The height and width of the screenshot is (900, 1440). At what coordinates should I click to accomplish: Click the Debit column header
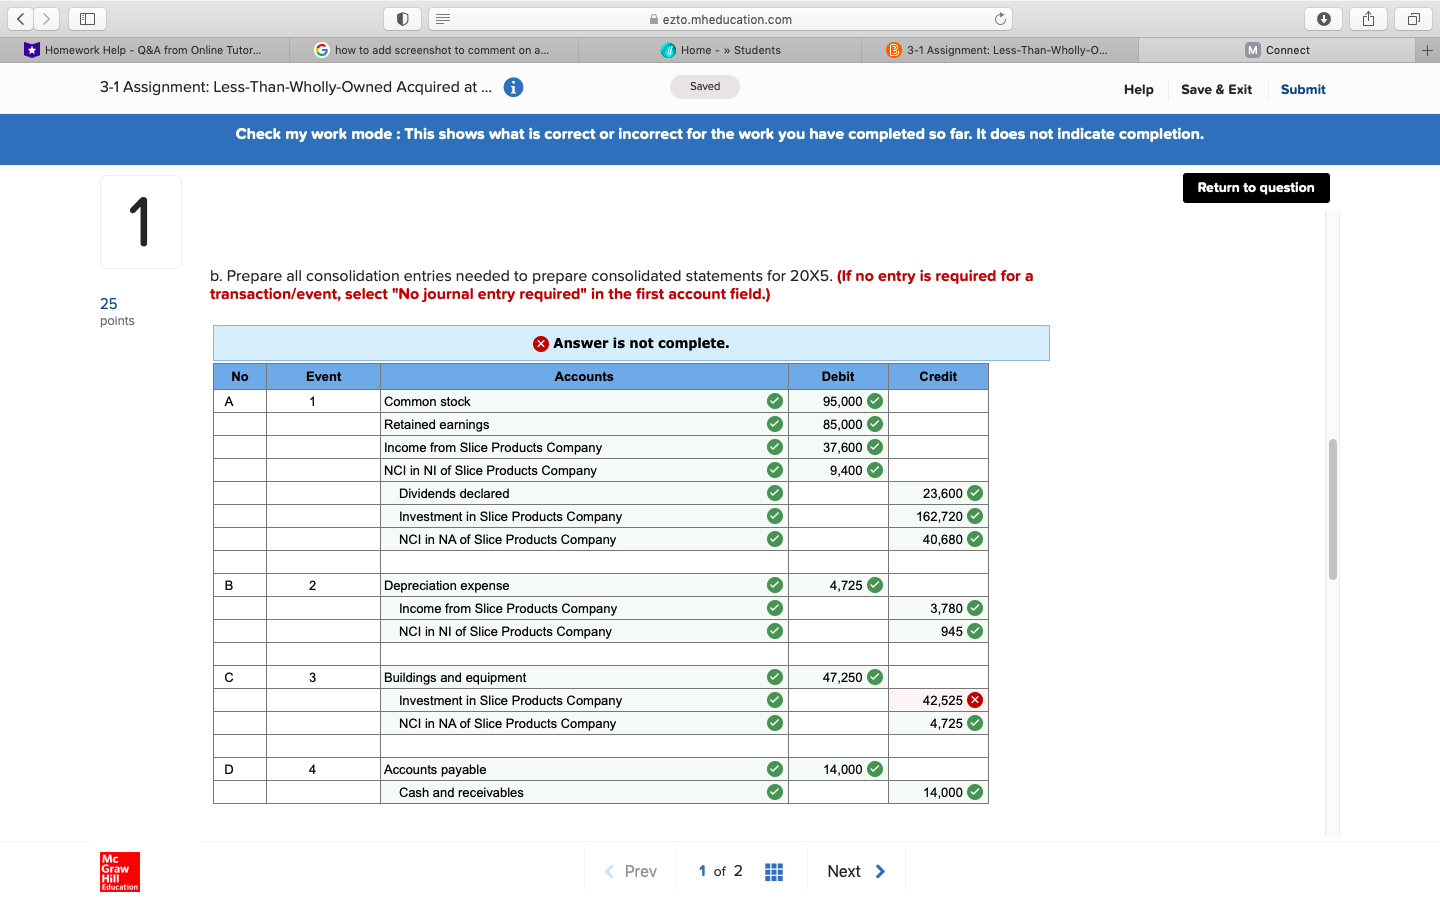pyautogui.click(x=838, y=377)
